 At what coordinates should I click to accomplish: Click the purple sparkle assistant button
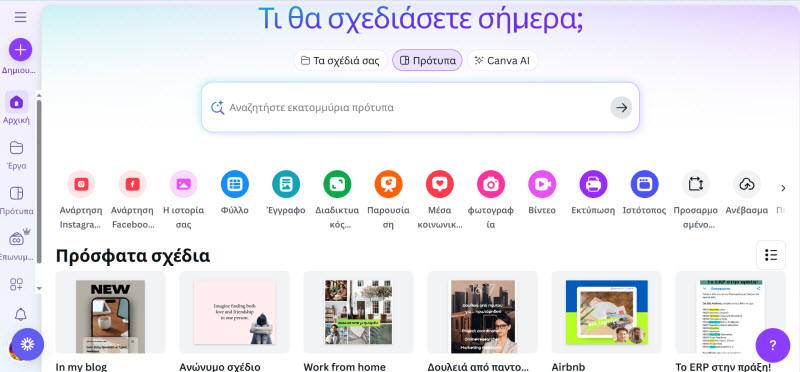pos(27,344)
